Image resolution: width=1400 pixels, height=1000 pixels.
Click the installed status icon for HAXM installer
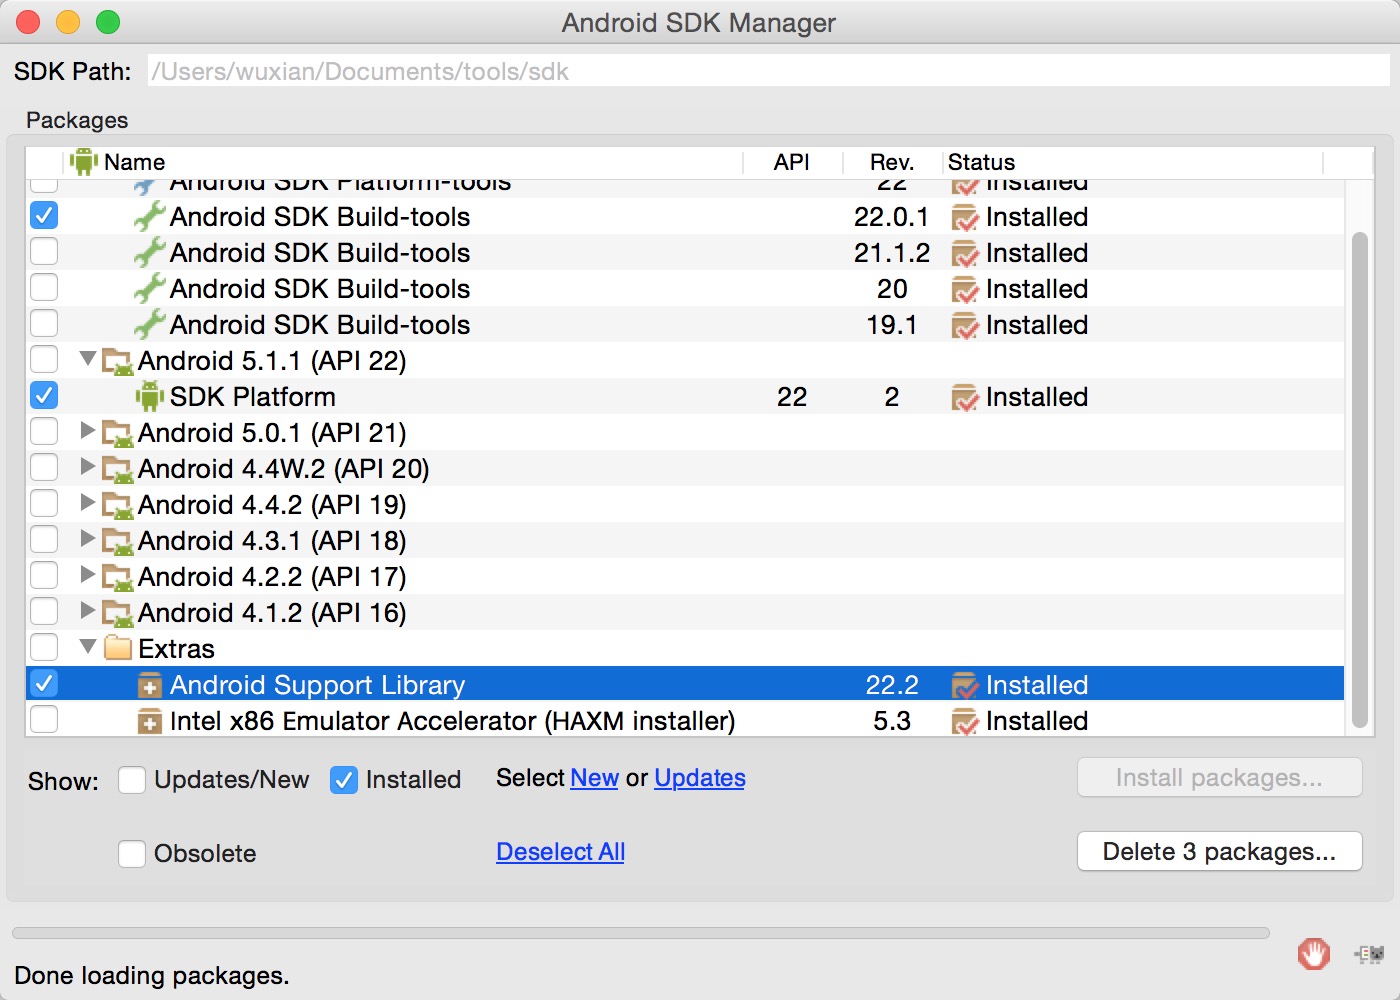965,721
